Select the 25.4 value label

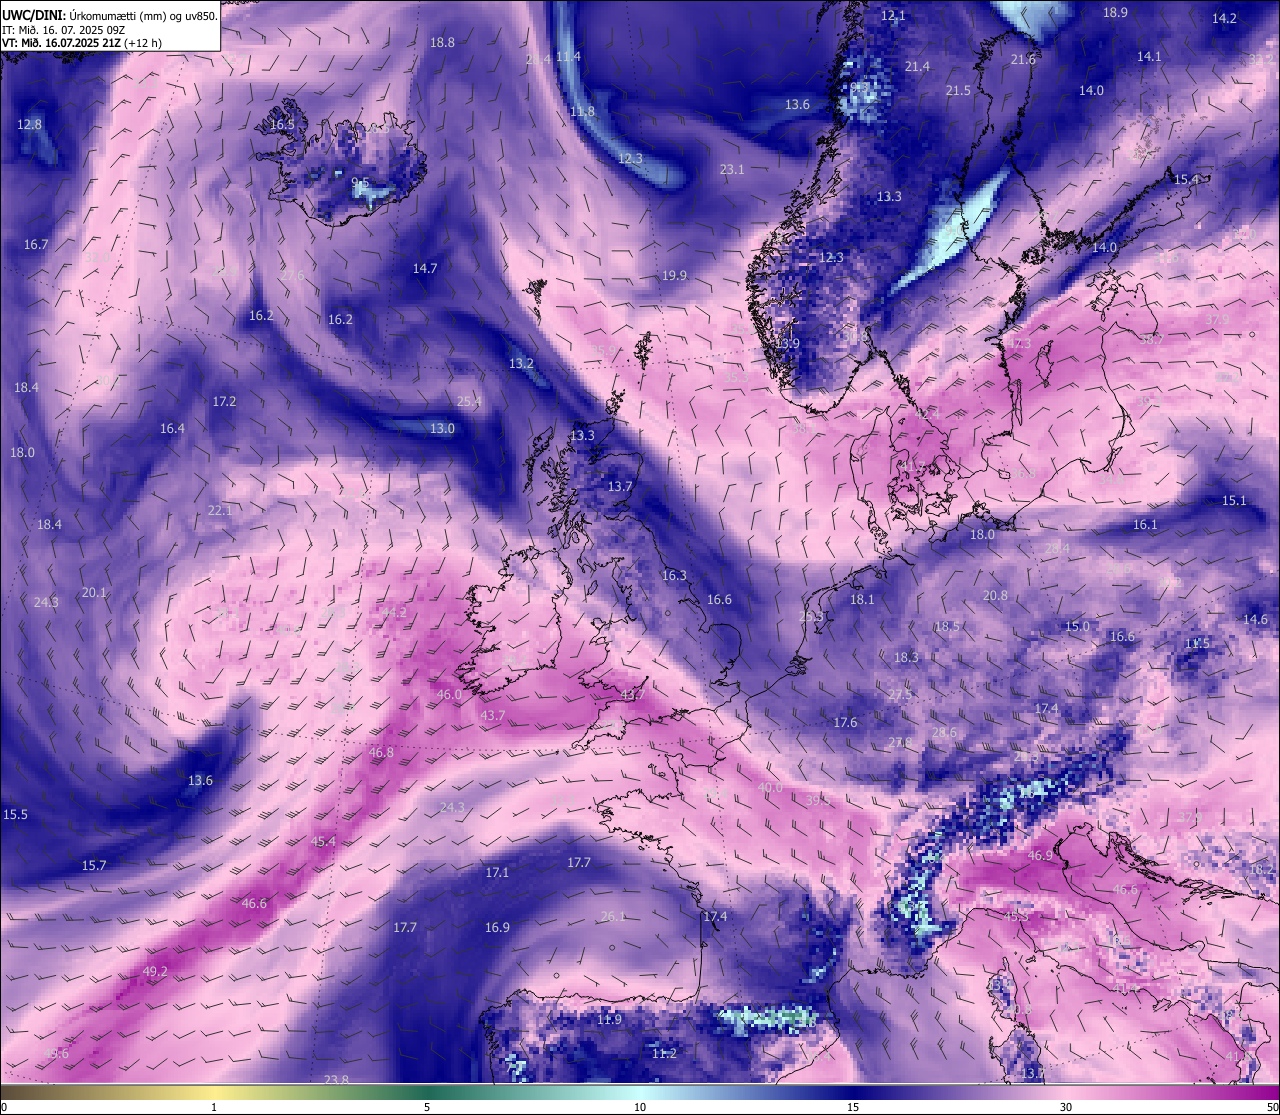[x=469, y=402]
